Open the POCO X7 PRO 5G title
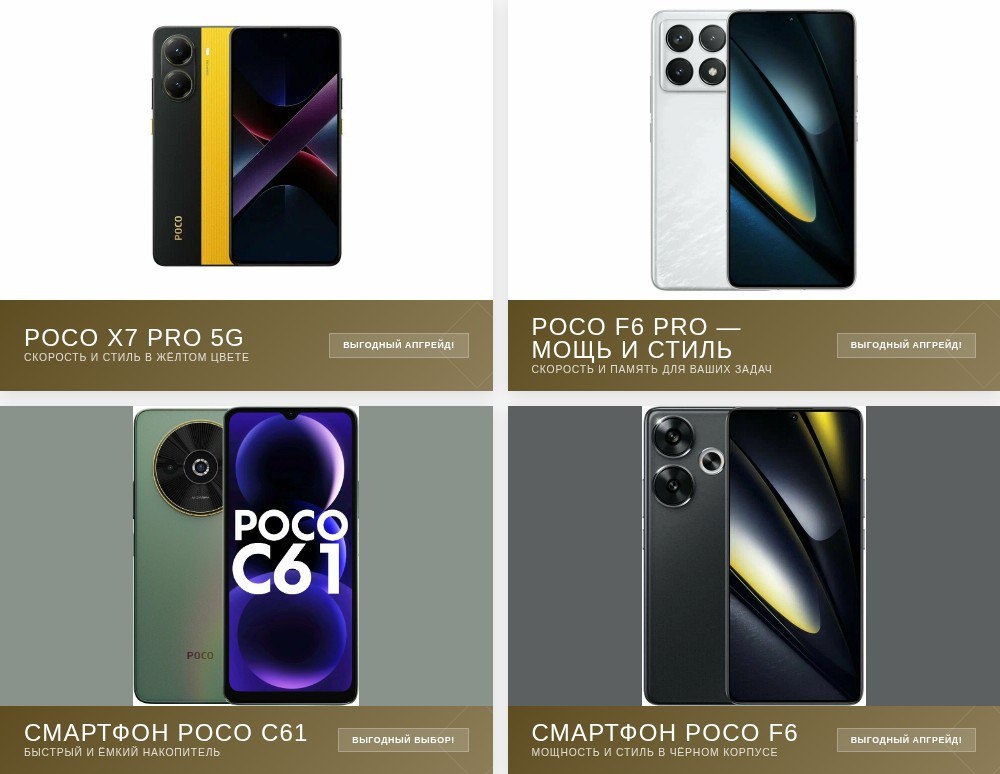This screenshot has width=1000, height=774. 134,337
